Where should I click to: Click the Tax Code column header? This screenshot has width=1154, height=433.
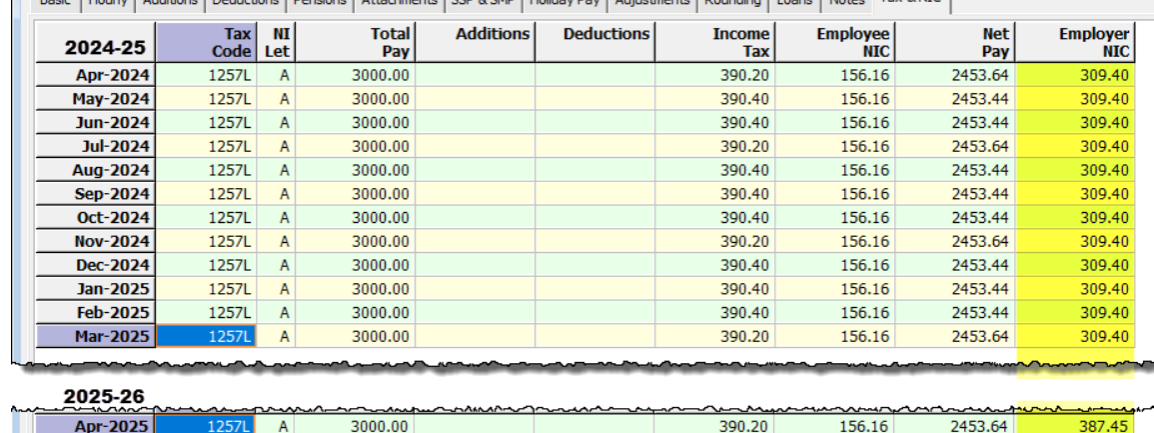pyautogui.click(x=206, y=43)
